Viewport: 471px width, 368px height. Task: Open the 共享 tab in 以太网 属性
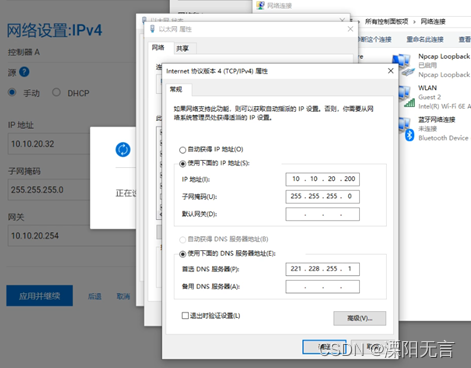pos(183,49)
